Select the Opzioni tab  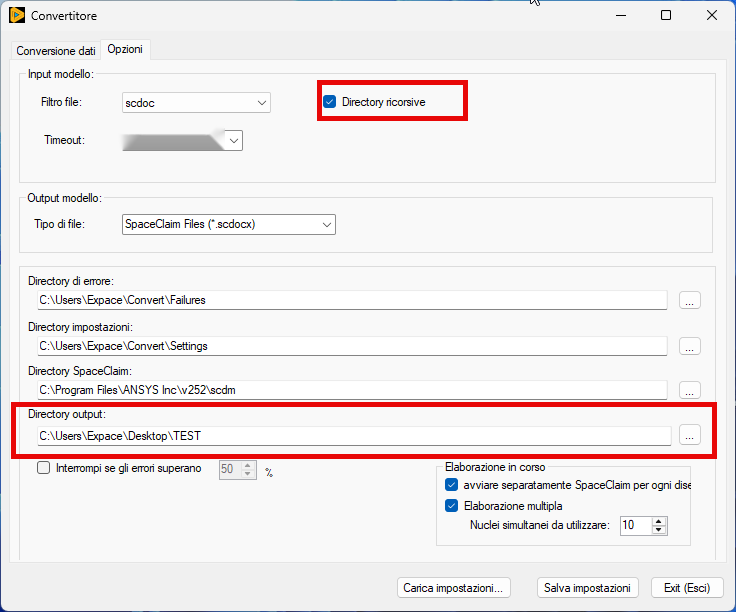pyautogui.click(x=125, y=50)
